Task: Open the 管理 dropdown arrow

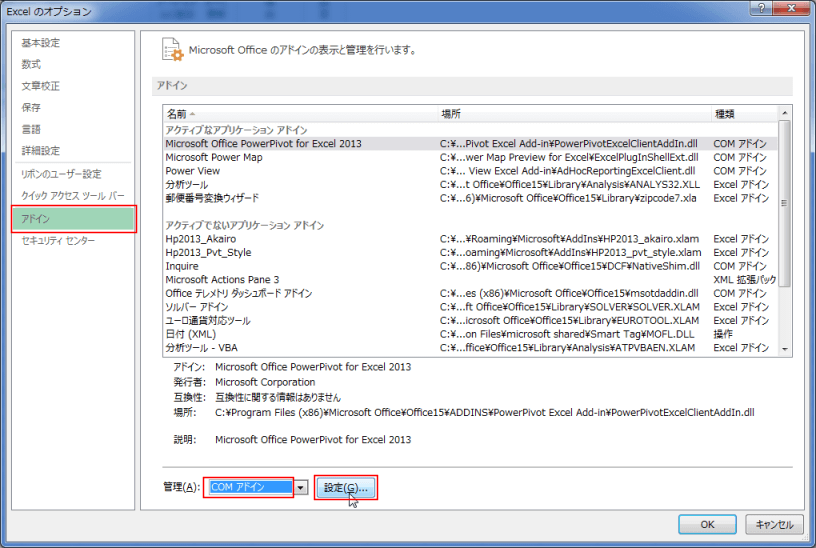Action: point(301,488)
